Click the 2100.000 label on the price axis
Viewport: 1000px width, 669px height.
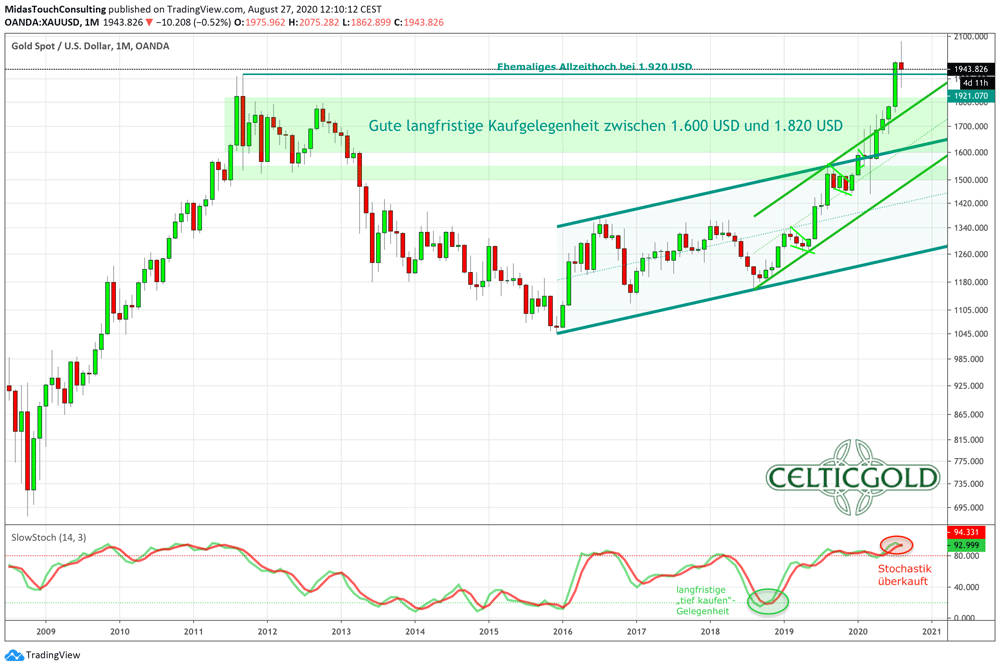coord(970,36)
